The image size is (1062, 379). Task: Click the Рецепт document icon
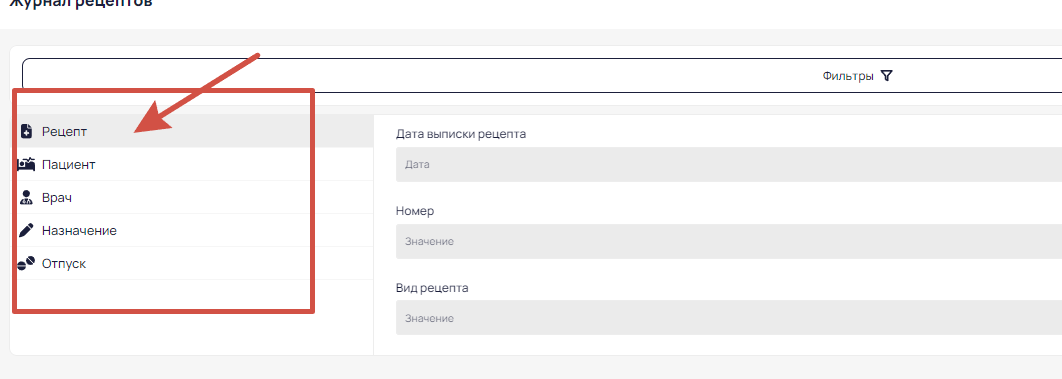(26, 131)
